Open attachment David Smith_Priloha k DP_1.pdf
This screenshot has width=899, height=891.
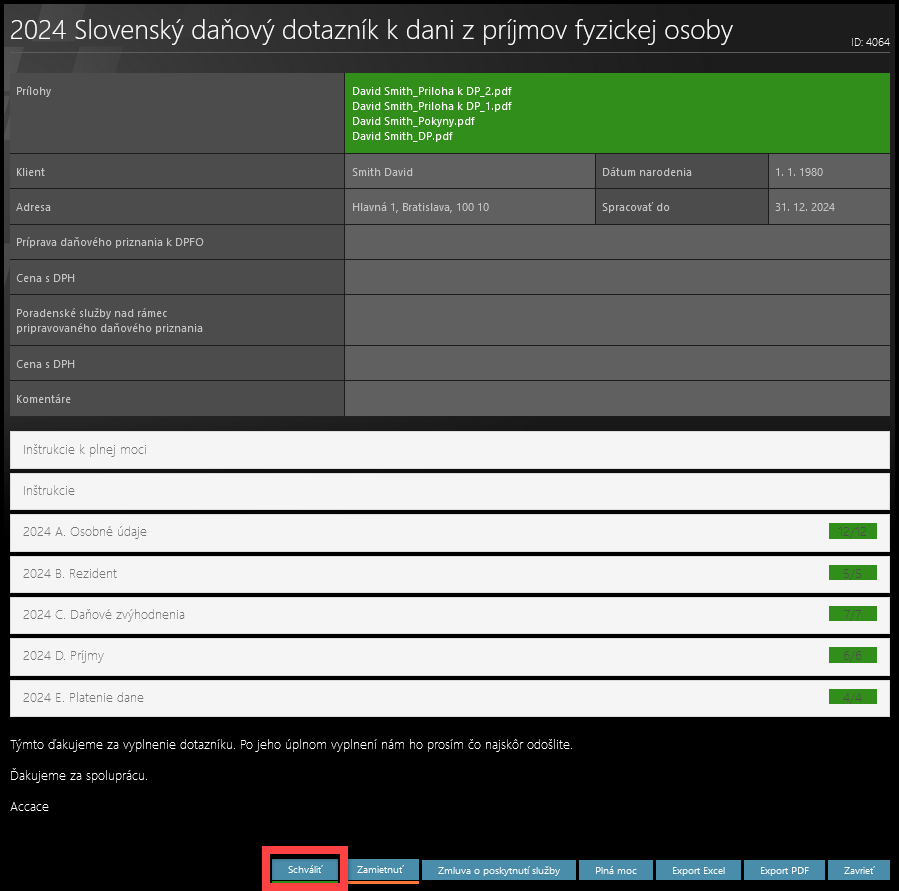(x=432, y=106)
